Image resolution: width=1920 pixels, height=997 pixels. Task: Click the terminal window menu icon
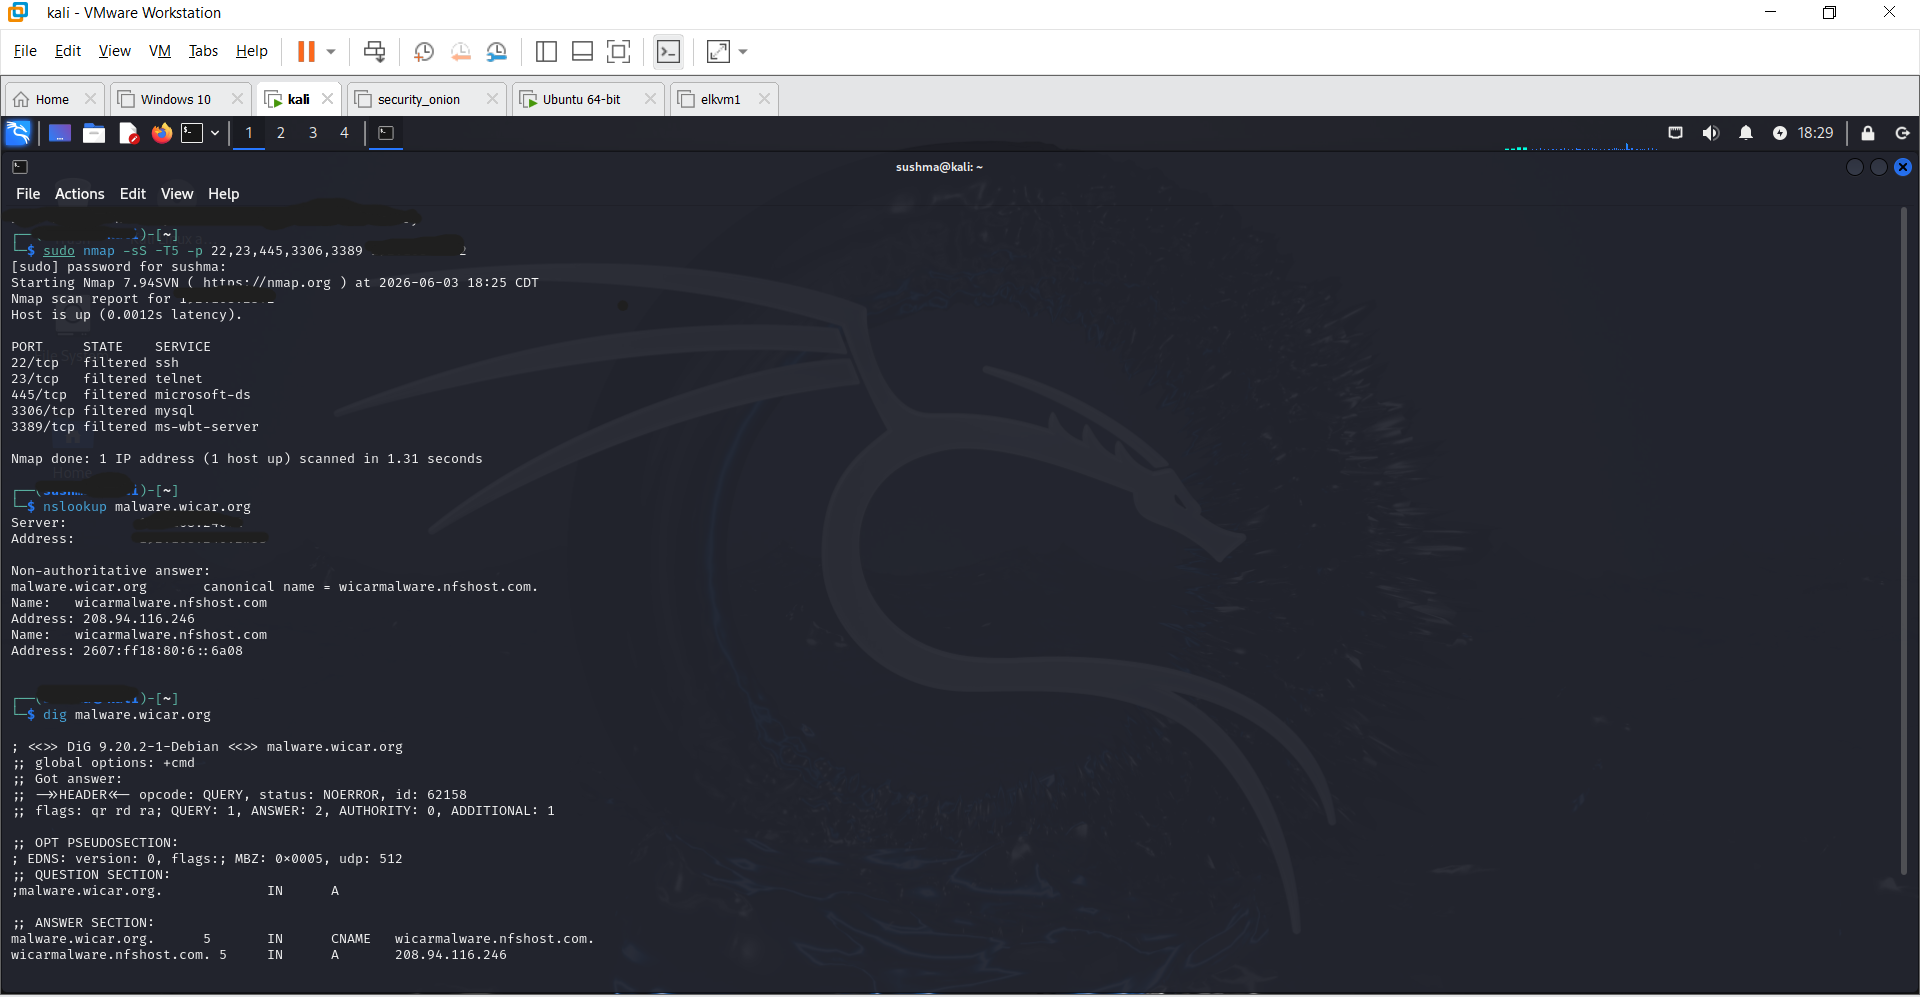(x=20, y=167)
